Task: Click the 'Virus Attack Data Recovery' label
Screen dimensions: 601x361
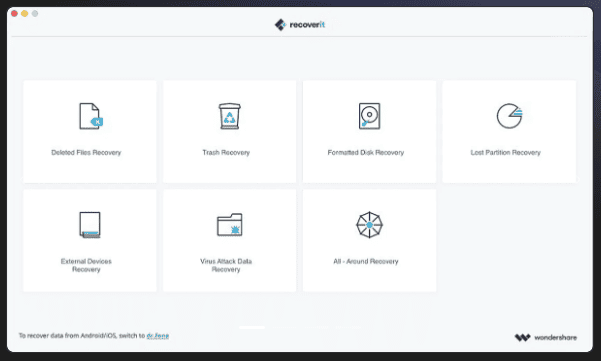Action: [x=226, y=265]
